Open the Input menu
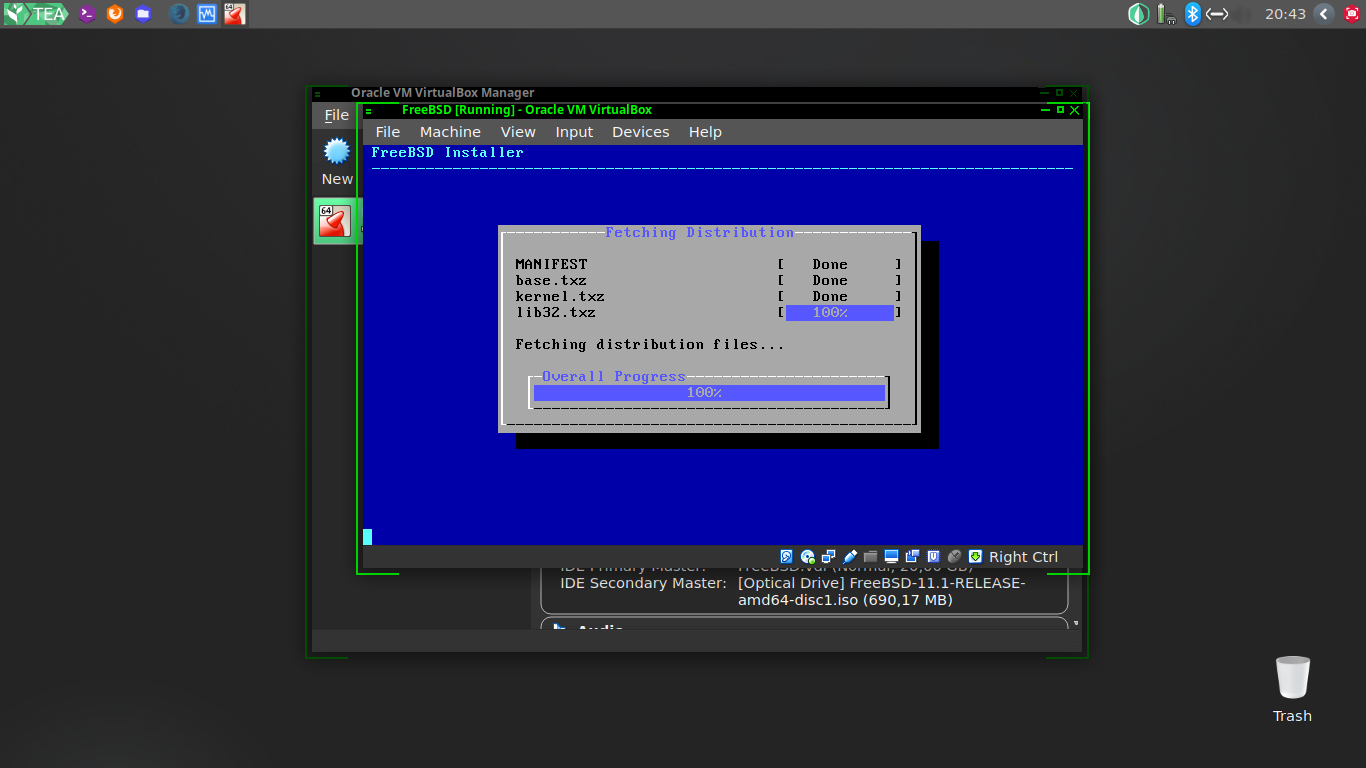1366x768 pixels. (574, 132)
